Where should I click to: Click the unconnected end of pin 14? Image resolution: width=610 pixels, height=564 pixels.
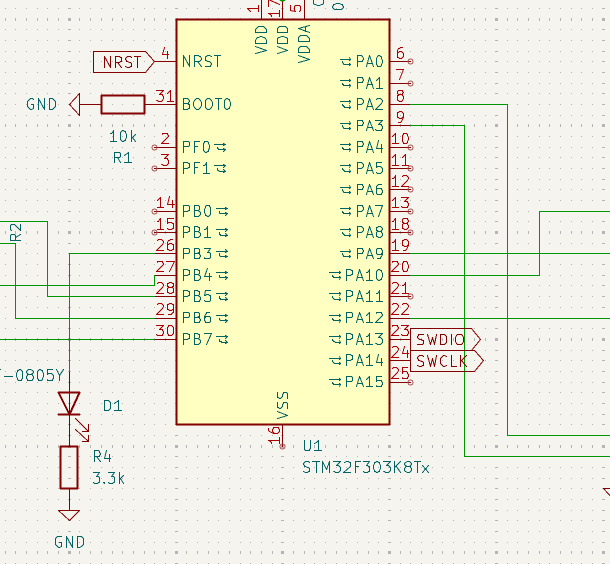154,211
